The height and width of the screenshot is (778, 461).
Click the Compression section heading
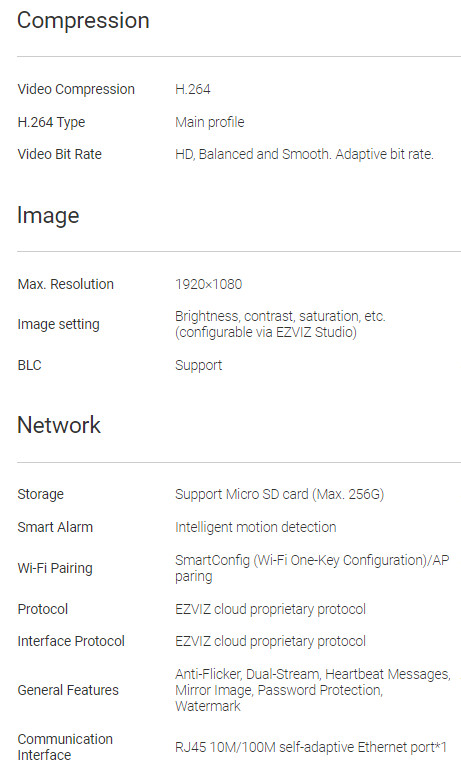point(83,21)
